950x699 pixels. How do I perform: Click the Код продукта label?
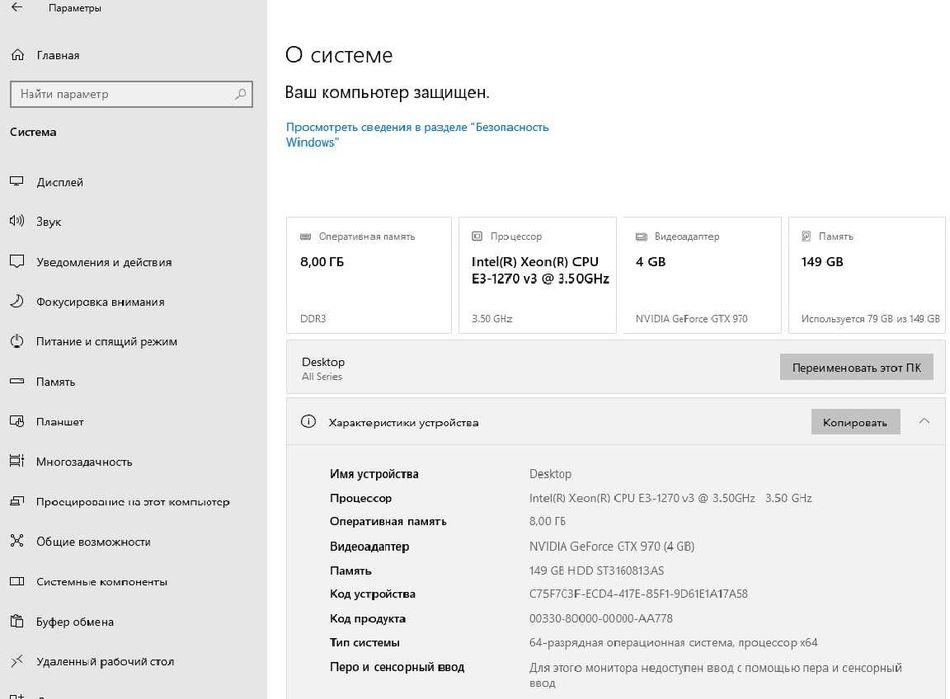pyautogui.click(x=367, y=618)
